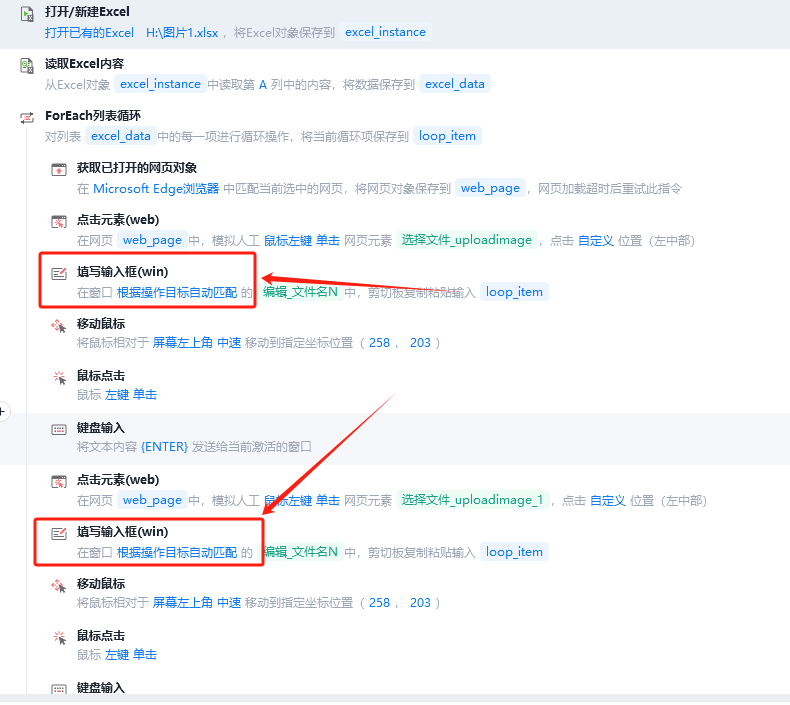This screenshot has height=705, width=790.
Task: Click icon of second 鼠标点击 step
Action: pyautogui.click(x=59, y=637)
